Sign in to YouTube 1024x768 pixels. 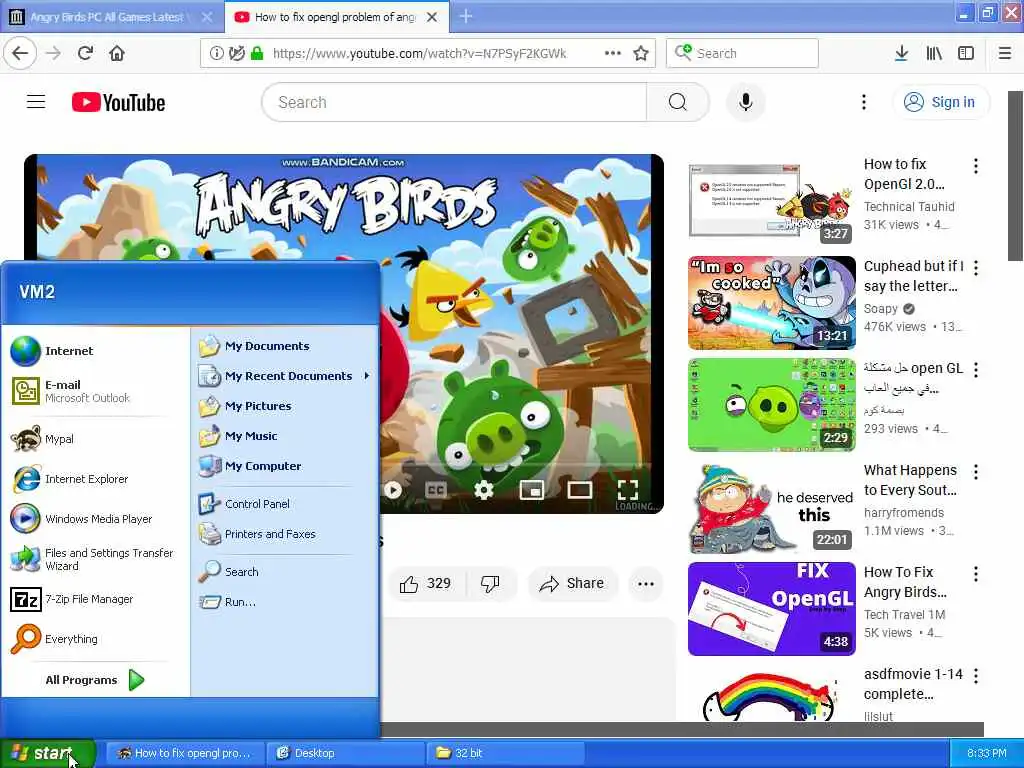(x=941, y=102)
